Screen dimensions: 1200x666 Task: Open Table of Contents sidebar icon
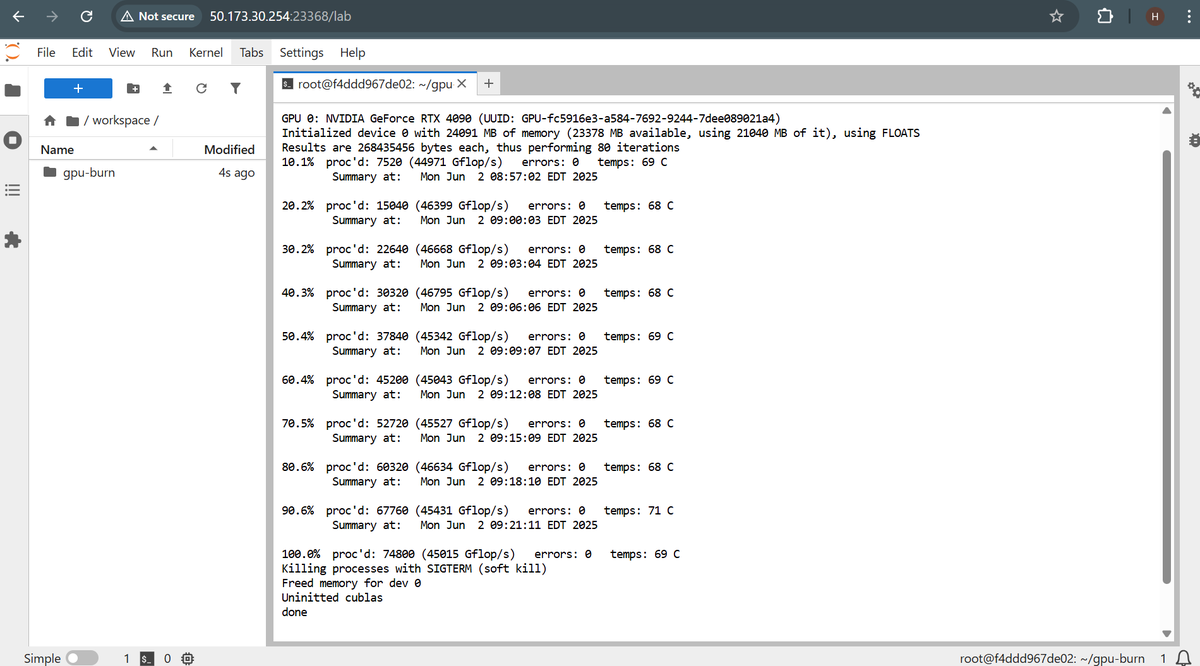pos(12,190)
